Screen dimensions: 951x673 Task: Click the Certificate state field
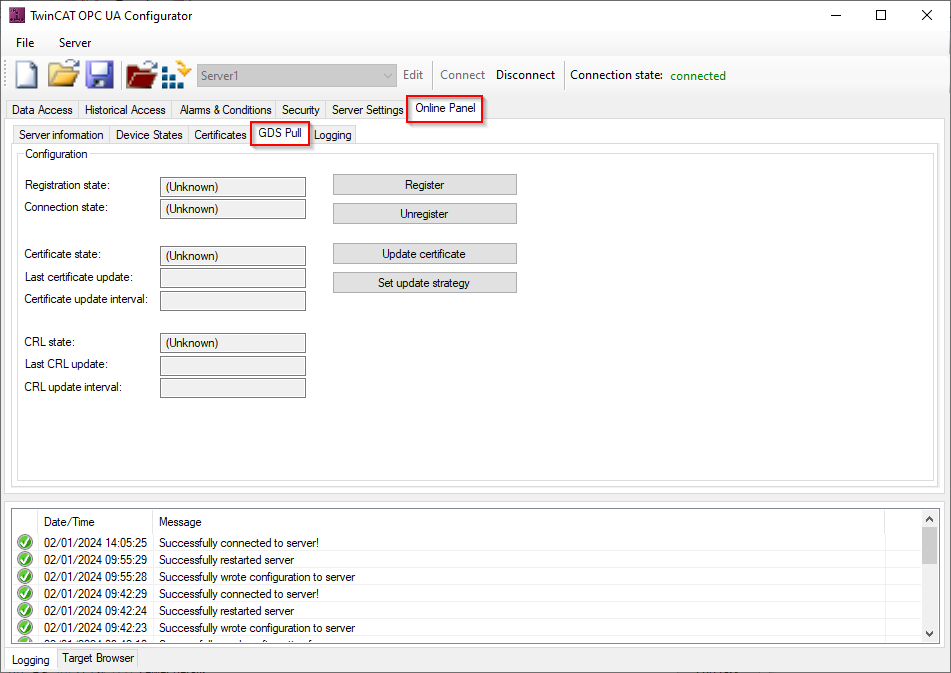[x=233, y=256]
